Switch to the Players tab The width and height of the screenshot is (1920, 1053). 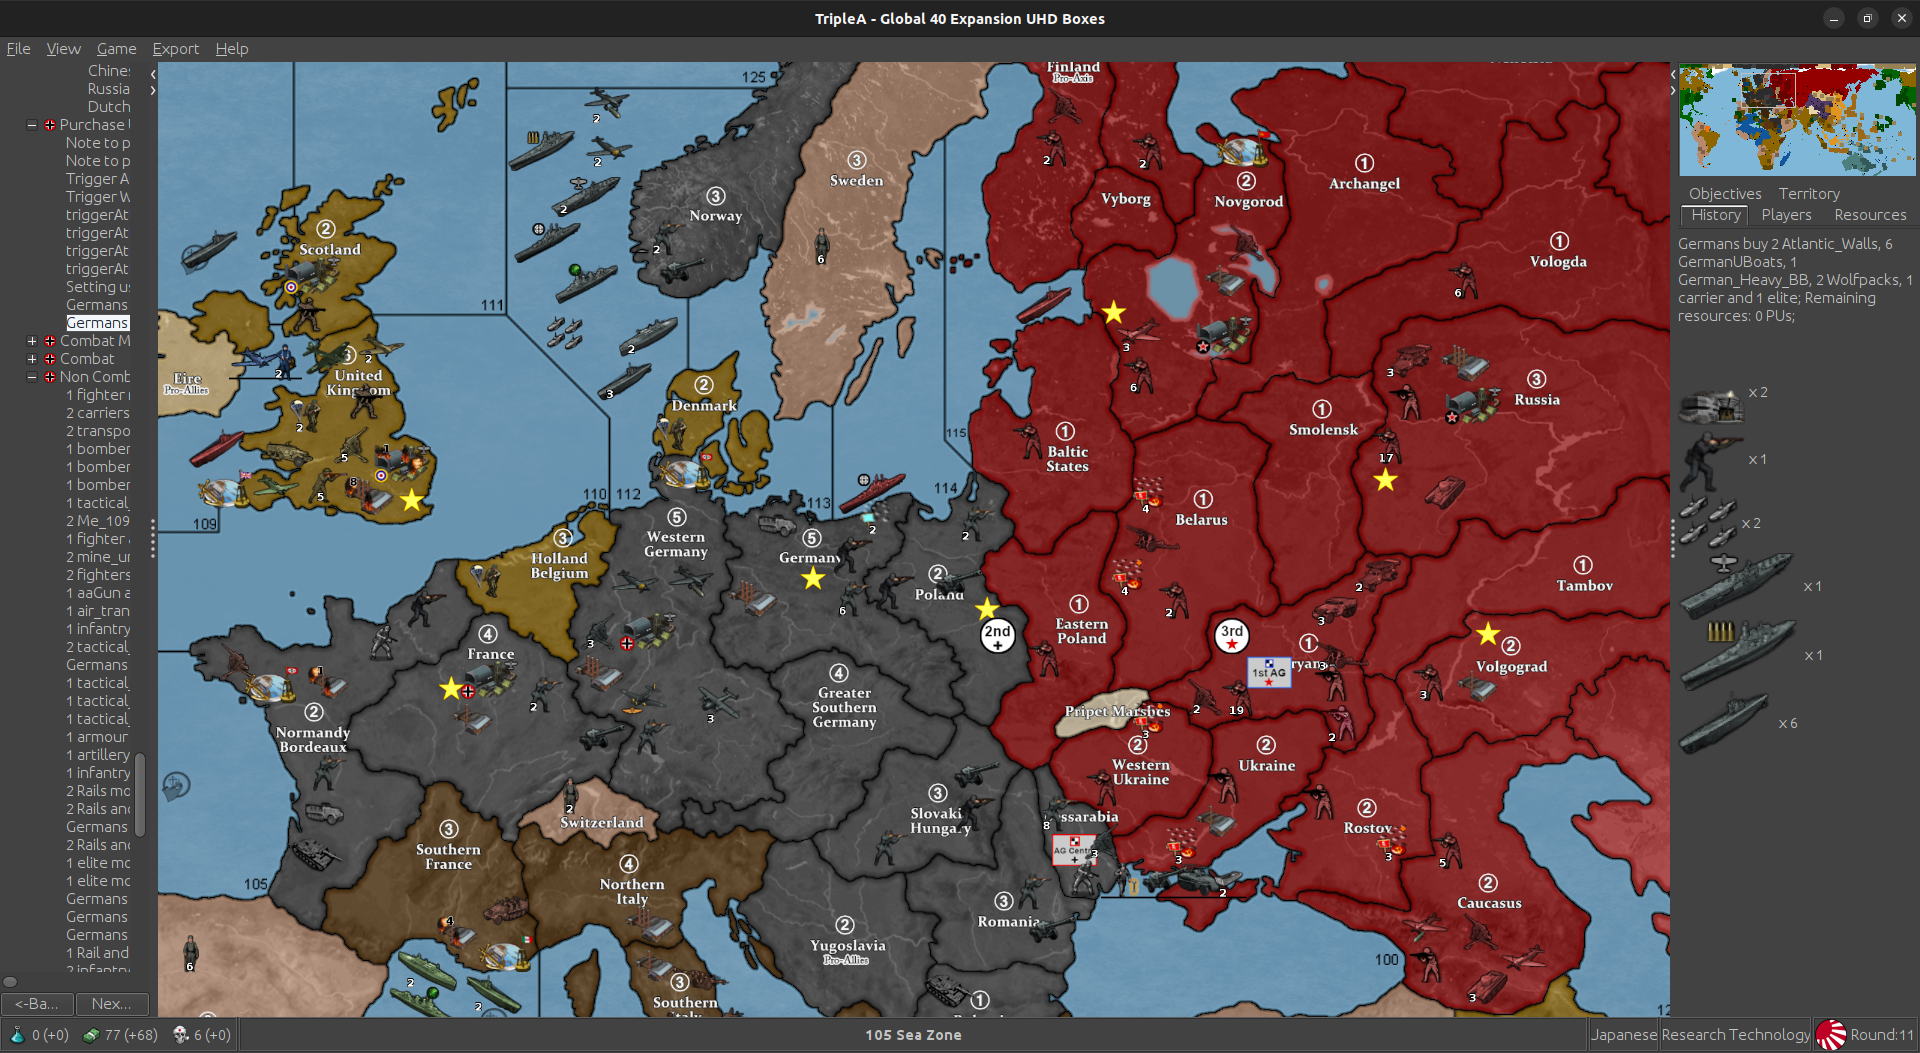tap(1786, 215)
